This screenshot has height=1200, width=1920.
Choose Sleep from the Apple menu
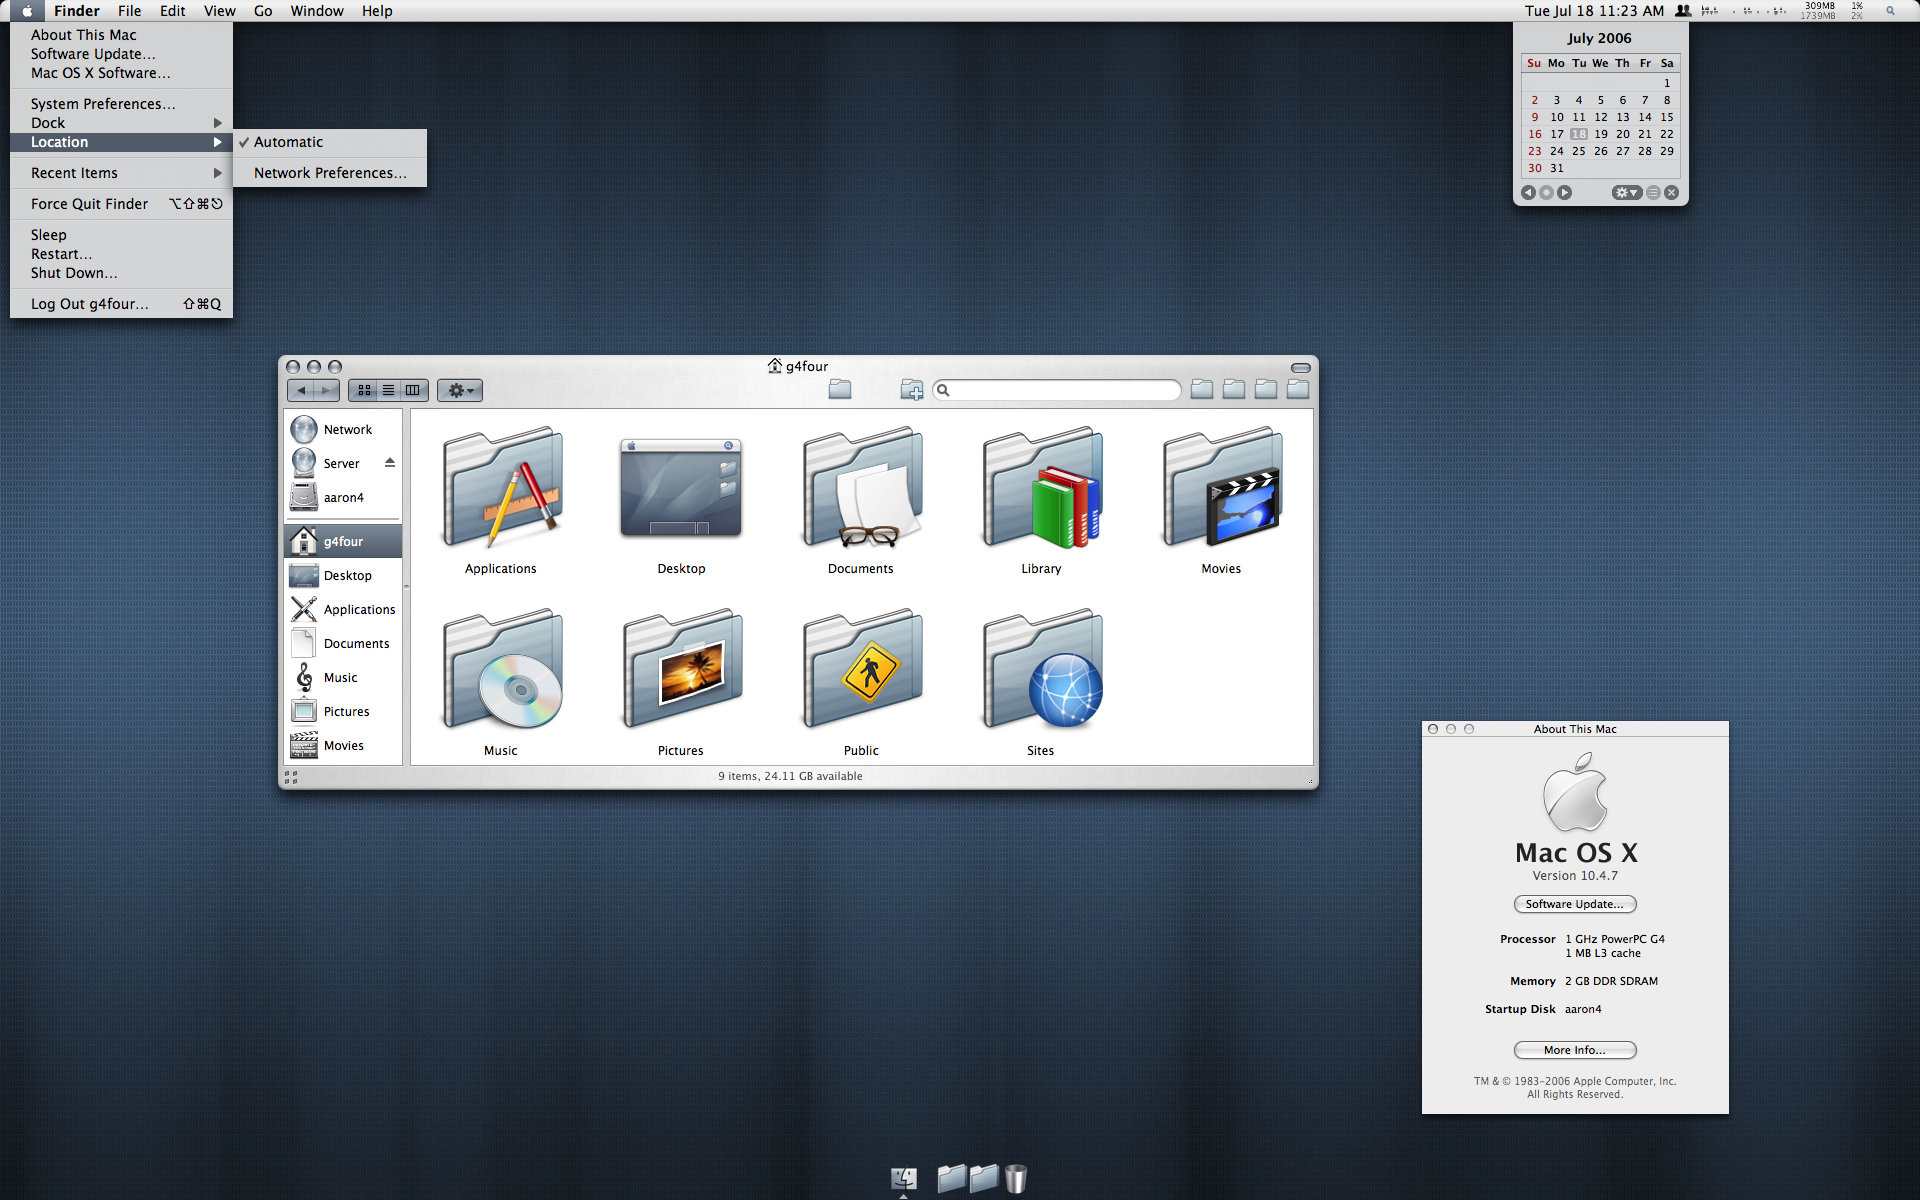(121, 235)
